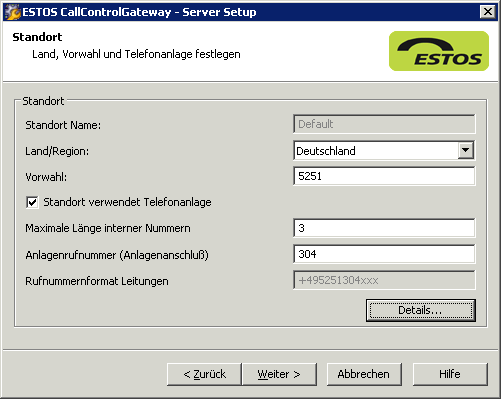Cancel setup with Abbrechen

tap(364, 374)
